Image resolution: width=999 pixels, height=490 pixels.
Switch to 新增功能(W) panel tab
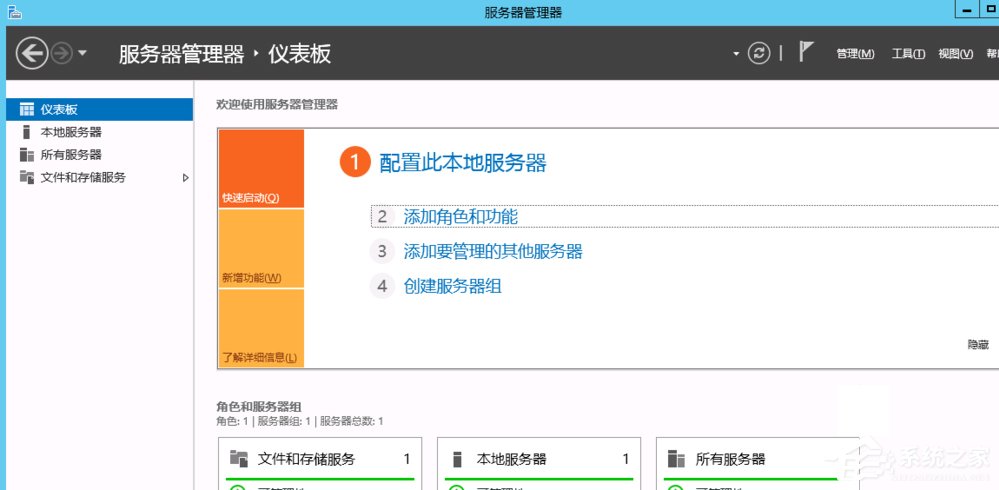[x=252, y=278]
